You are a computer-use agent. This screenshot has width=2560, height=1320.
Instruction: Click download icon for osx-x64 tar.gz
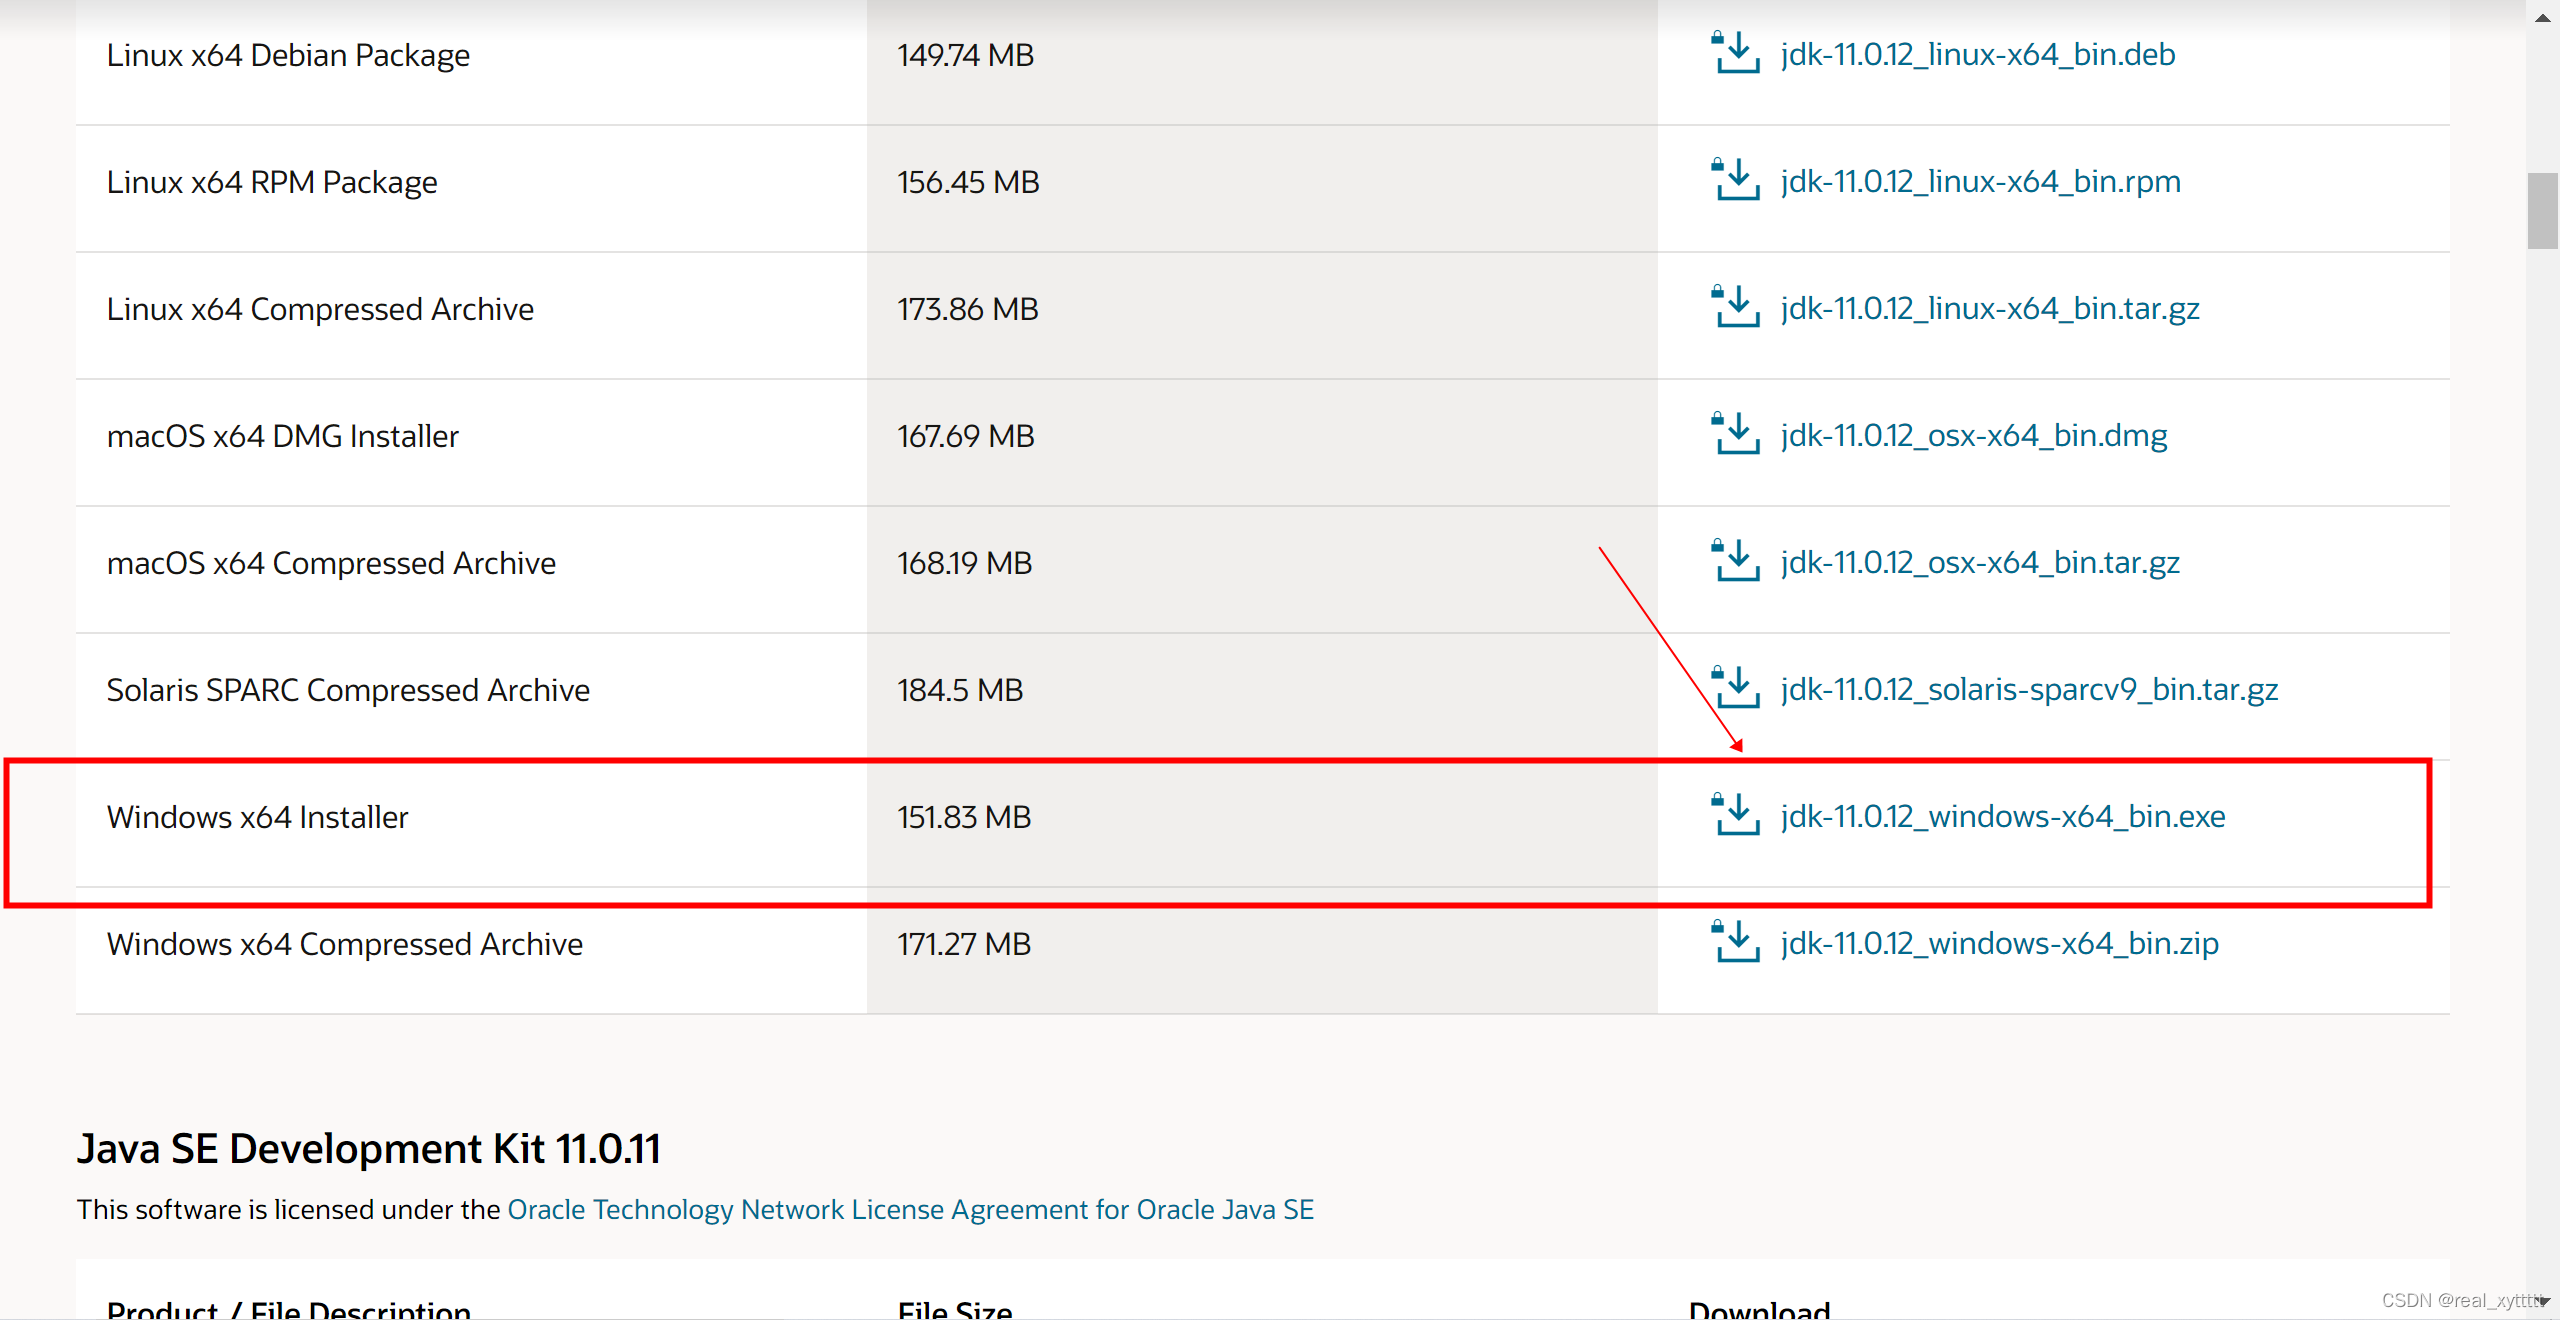[x=1736, y=562]
